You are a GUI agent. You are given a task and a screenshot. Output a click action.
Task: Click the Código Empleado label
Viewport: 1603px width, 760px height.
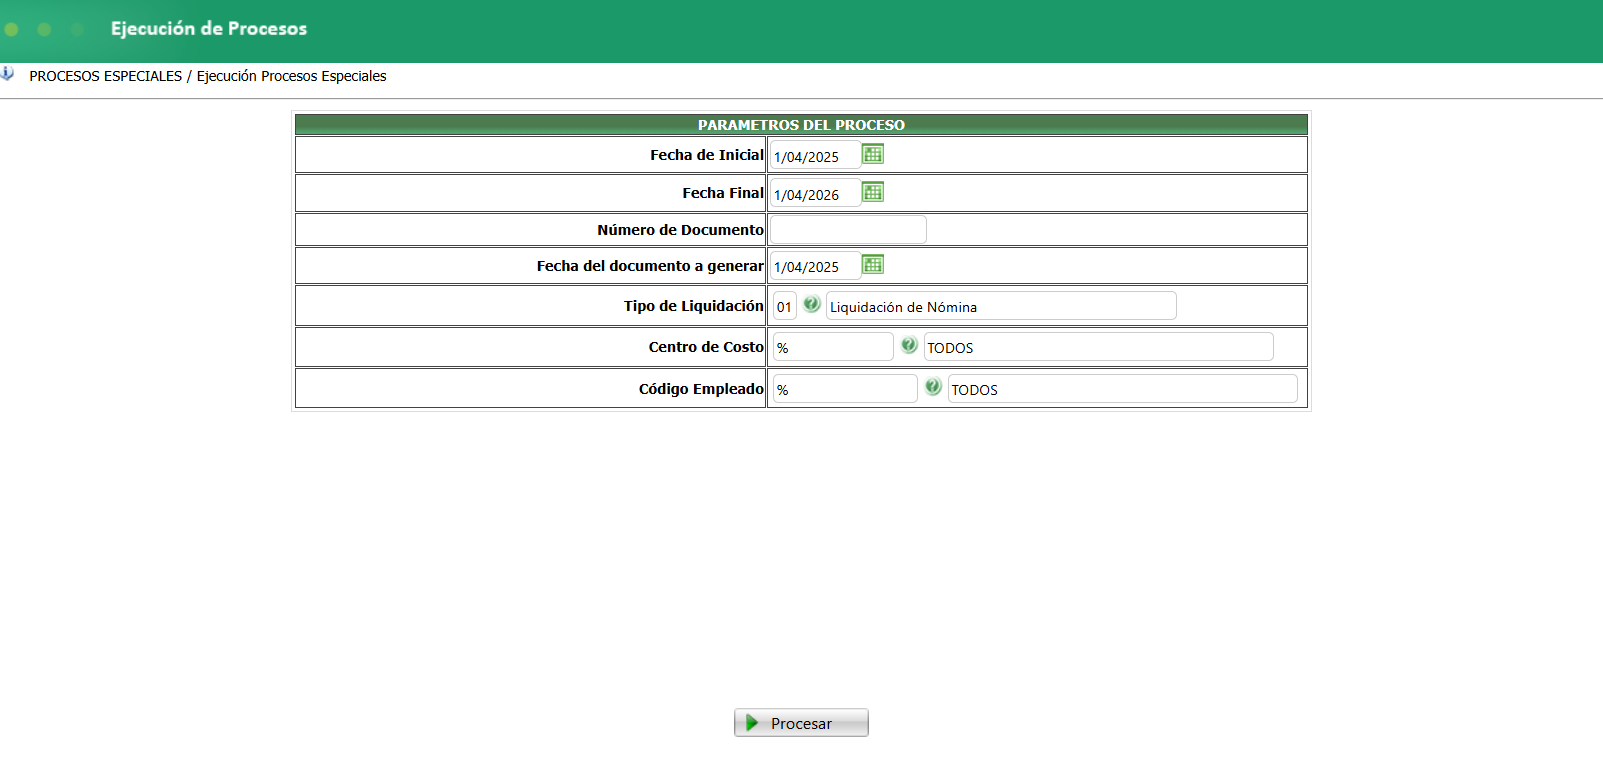(701, 389)
